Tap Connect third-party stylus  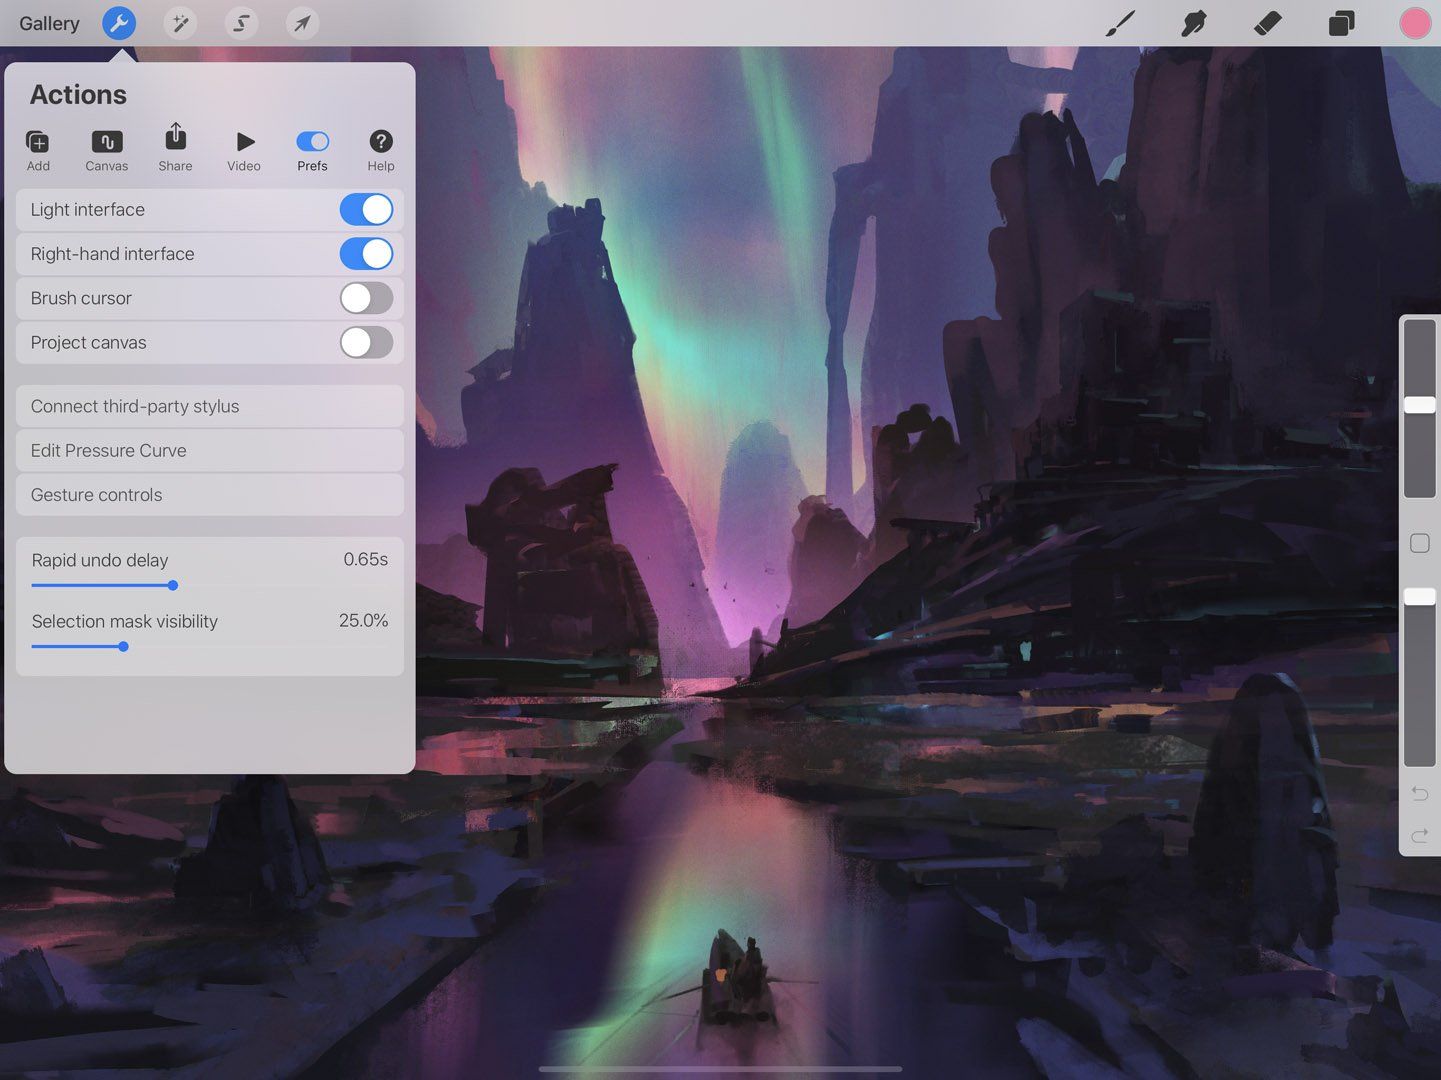209,406
